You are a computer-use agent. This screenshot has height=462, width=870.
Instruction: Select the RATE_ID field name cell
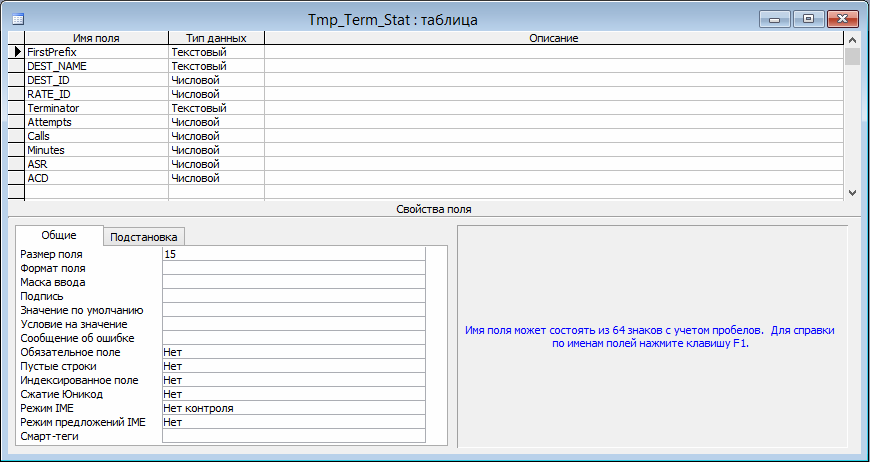click(x=97, y=94)
